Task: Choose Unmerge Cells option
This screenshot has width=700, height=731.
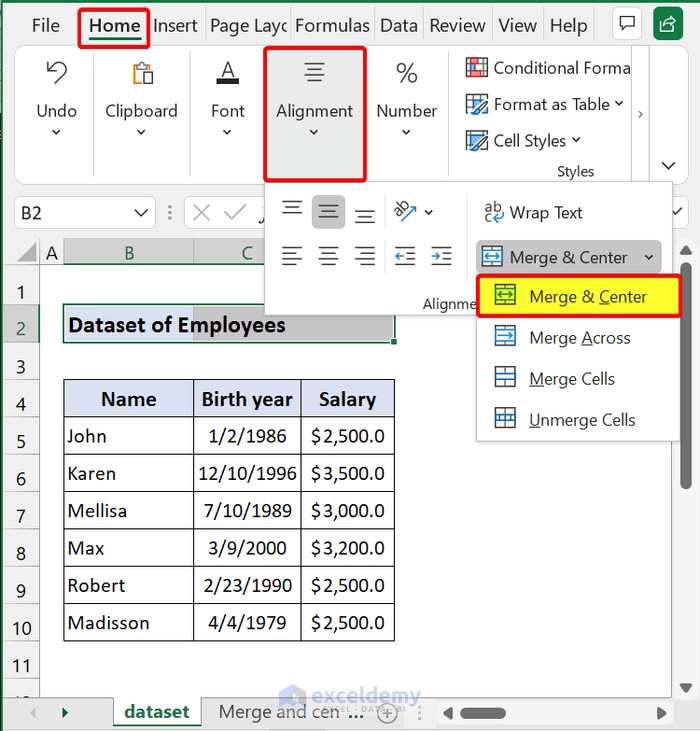Action: 579,420
